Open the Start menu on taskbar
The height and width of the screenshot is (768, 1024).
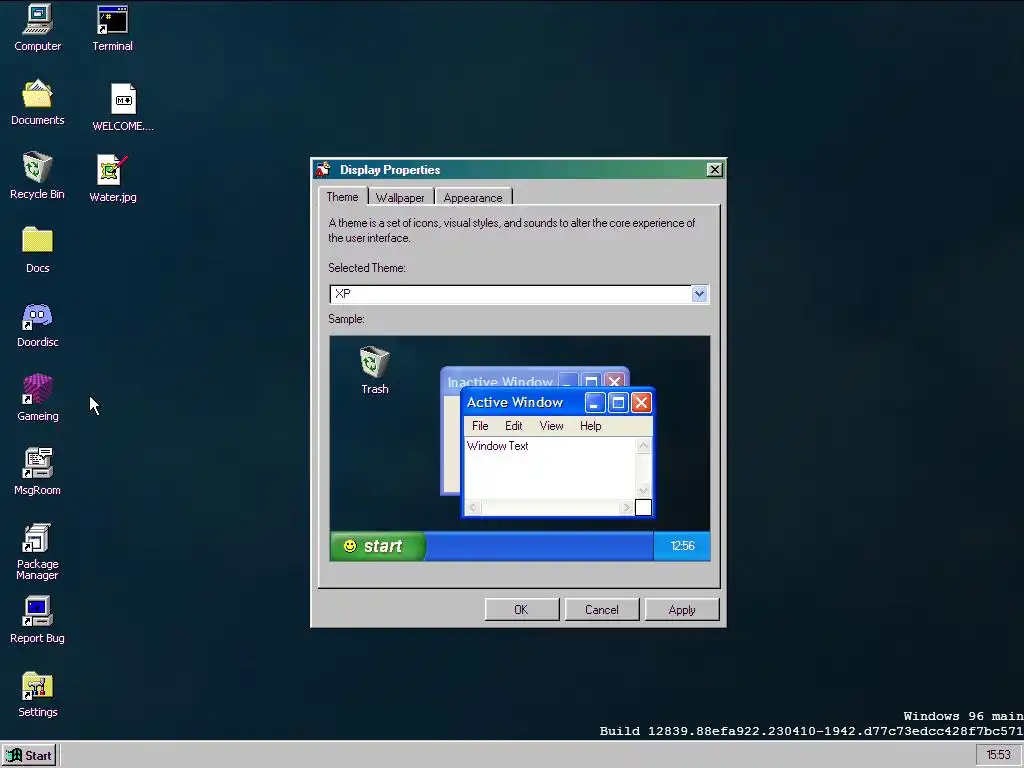pyautogui.click(x=29, y=756)
